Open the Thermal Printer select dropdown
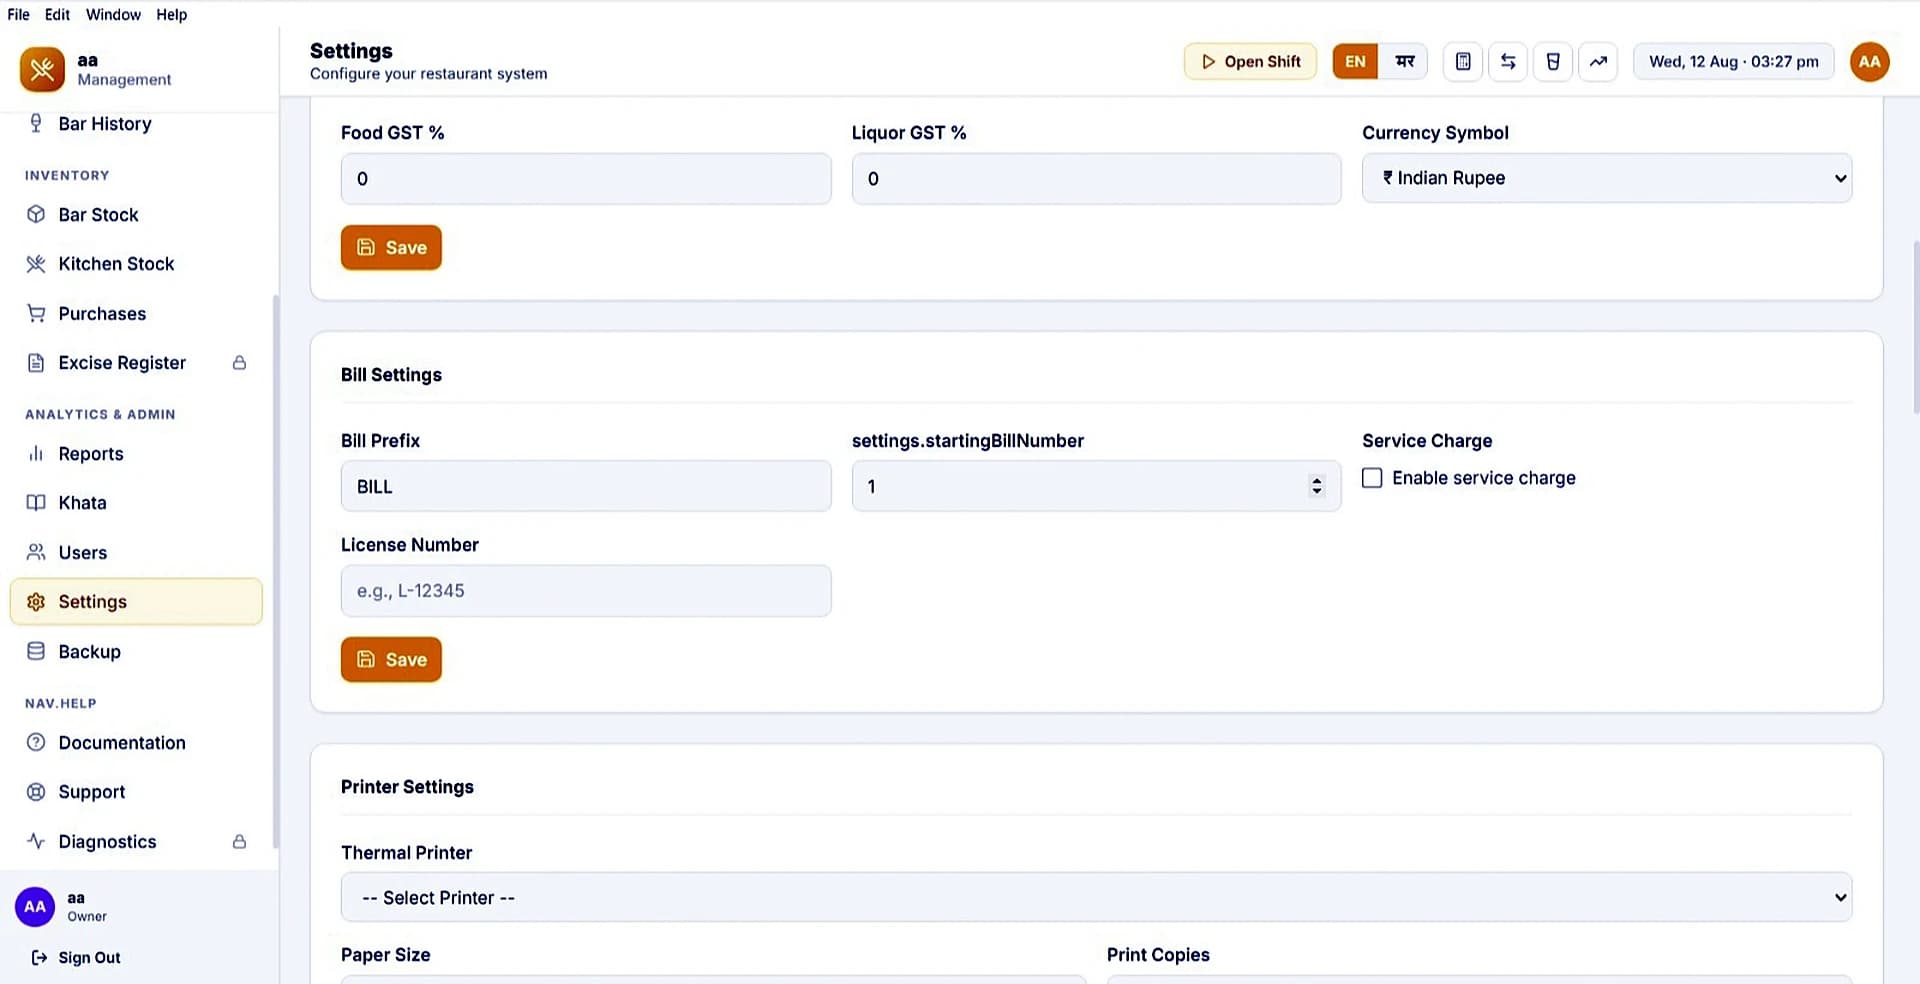Screen dimensions: 1920x984 pos(1096,897)
